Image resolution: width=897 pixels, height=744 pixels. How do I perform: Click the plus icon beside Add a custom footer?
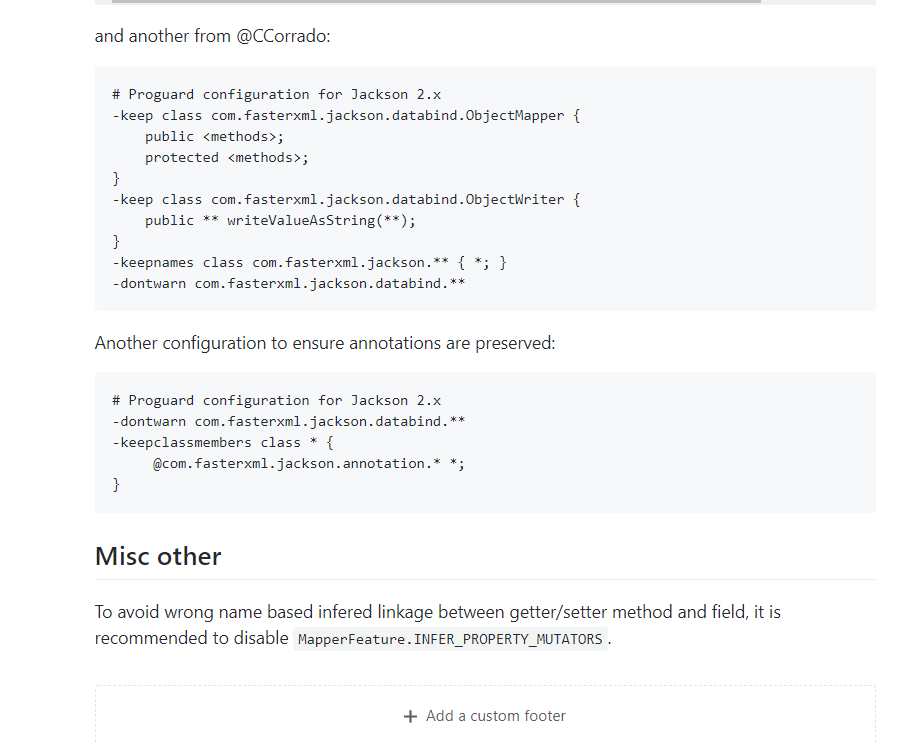(x=410, y=716)
